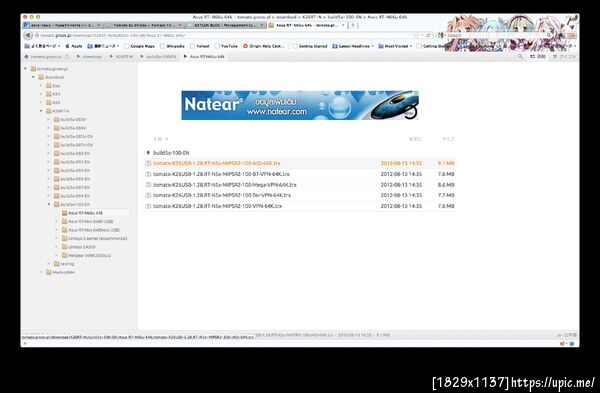600x393 pixels.
Task: Go up to parent folder build5x-100-EN in the file list
Action: (171, 153)
